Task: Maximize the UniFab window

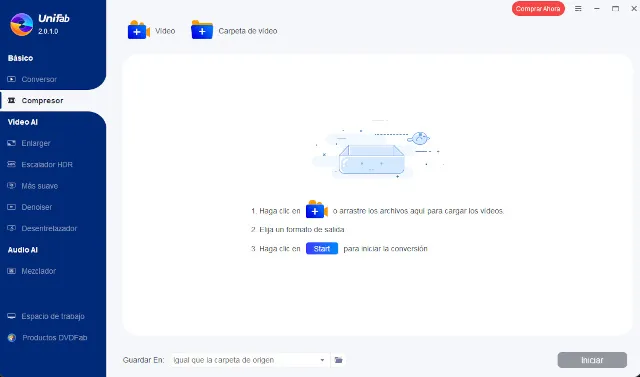Action: point(615,9)
